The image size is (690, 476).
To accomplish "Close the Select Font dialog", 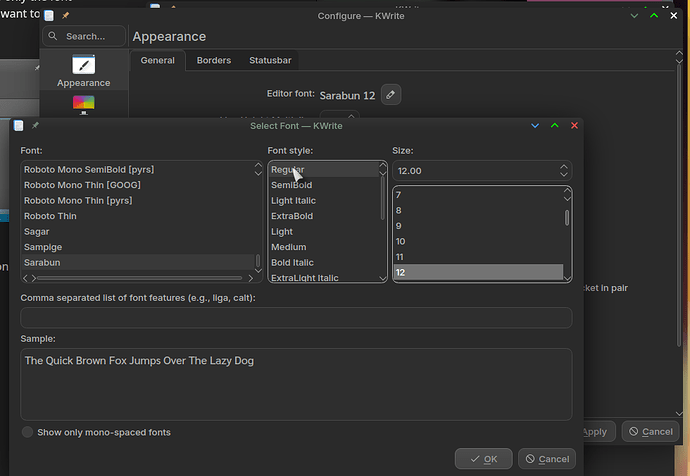I will click(574, 125).
